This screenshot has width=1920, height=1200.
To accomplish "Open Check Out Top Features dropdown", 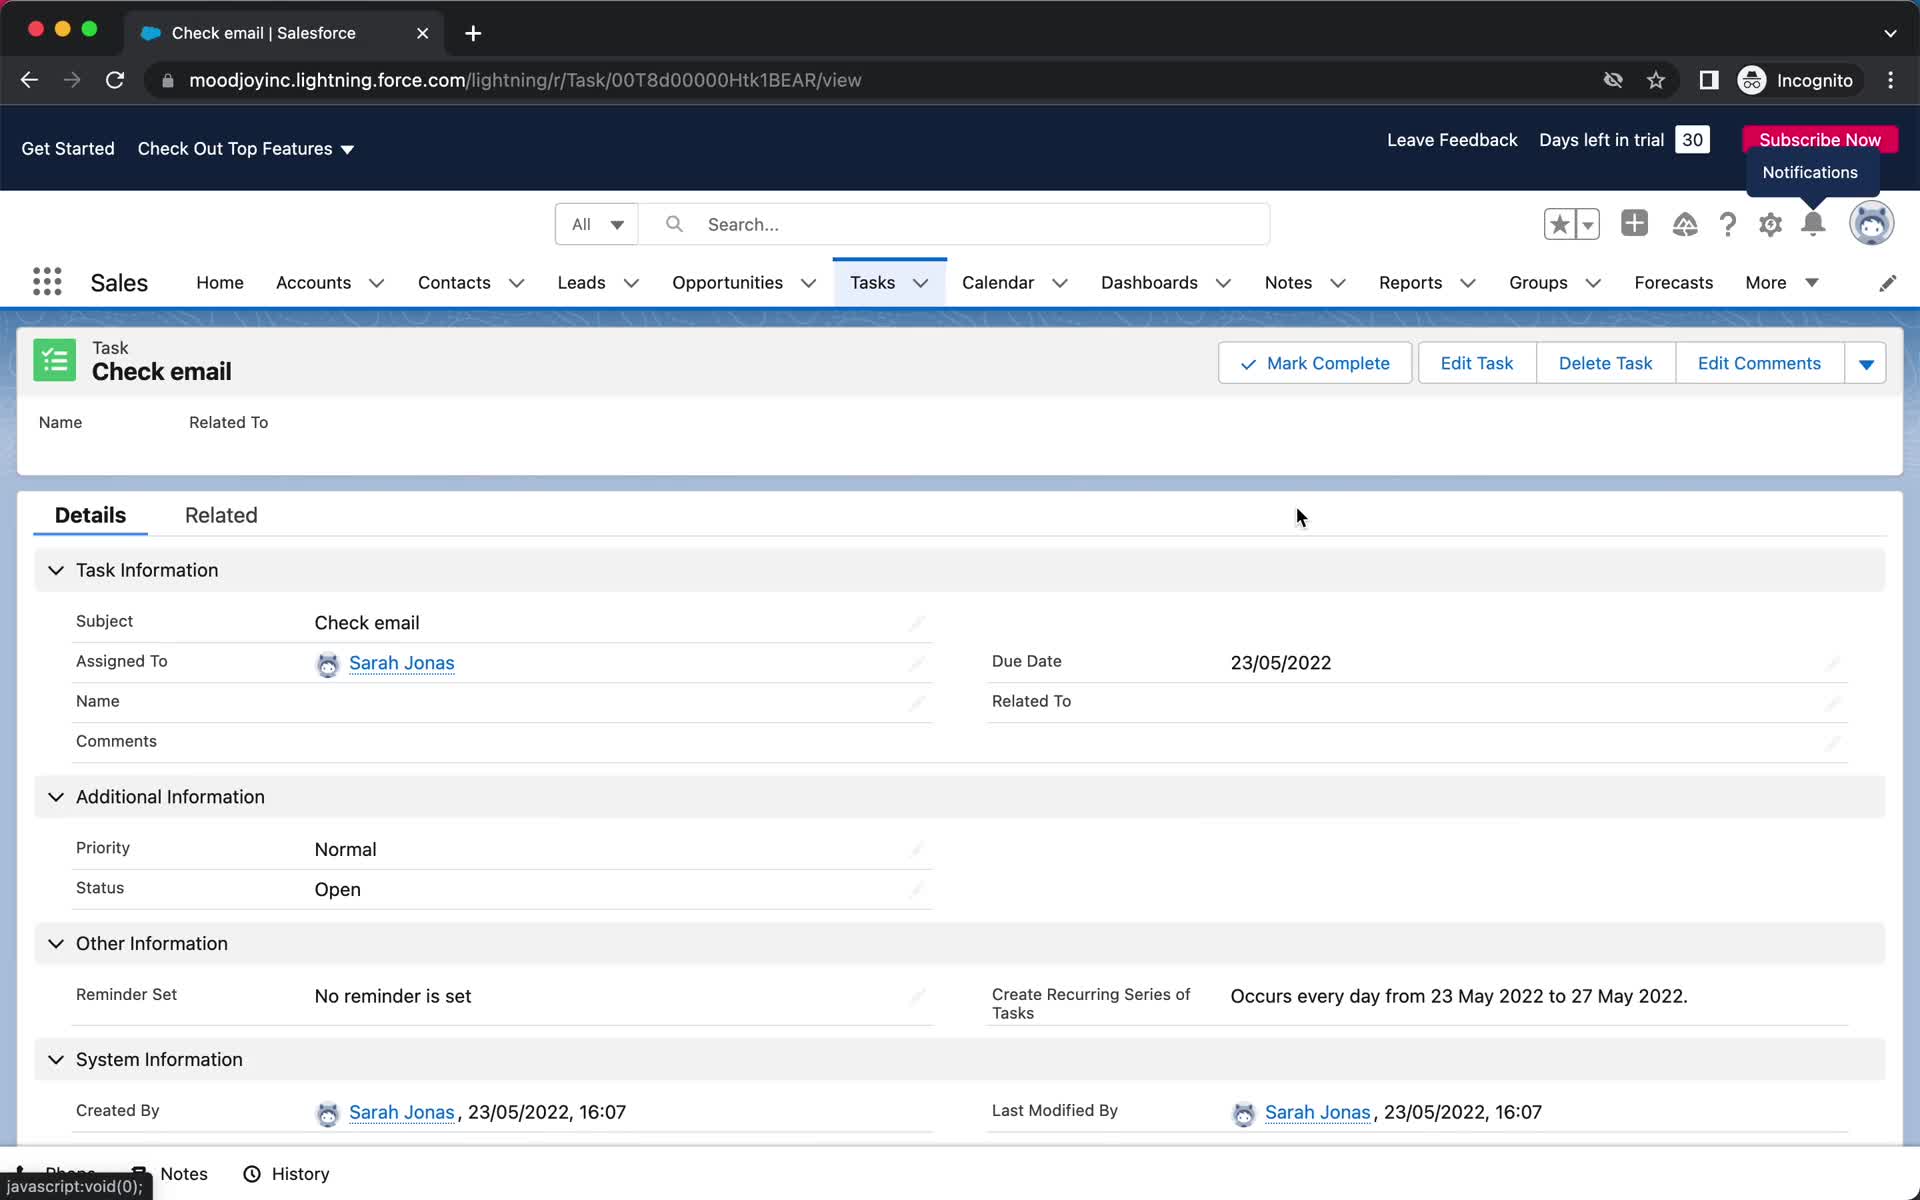I will point(246,148).
